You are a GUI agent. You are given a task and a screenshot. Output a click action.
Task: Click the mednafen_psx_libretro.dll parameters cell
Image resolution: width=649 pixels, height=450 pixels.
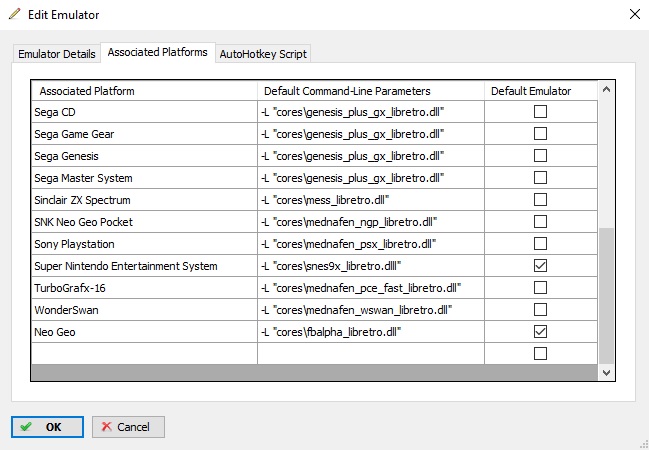(x=371, y=243)
